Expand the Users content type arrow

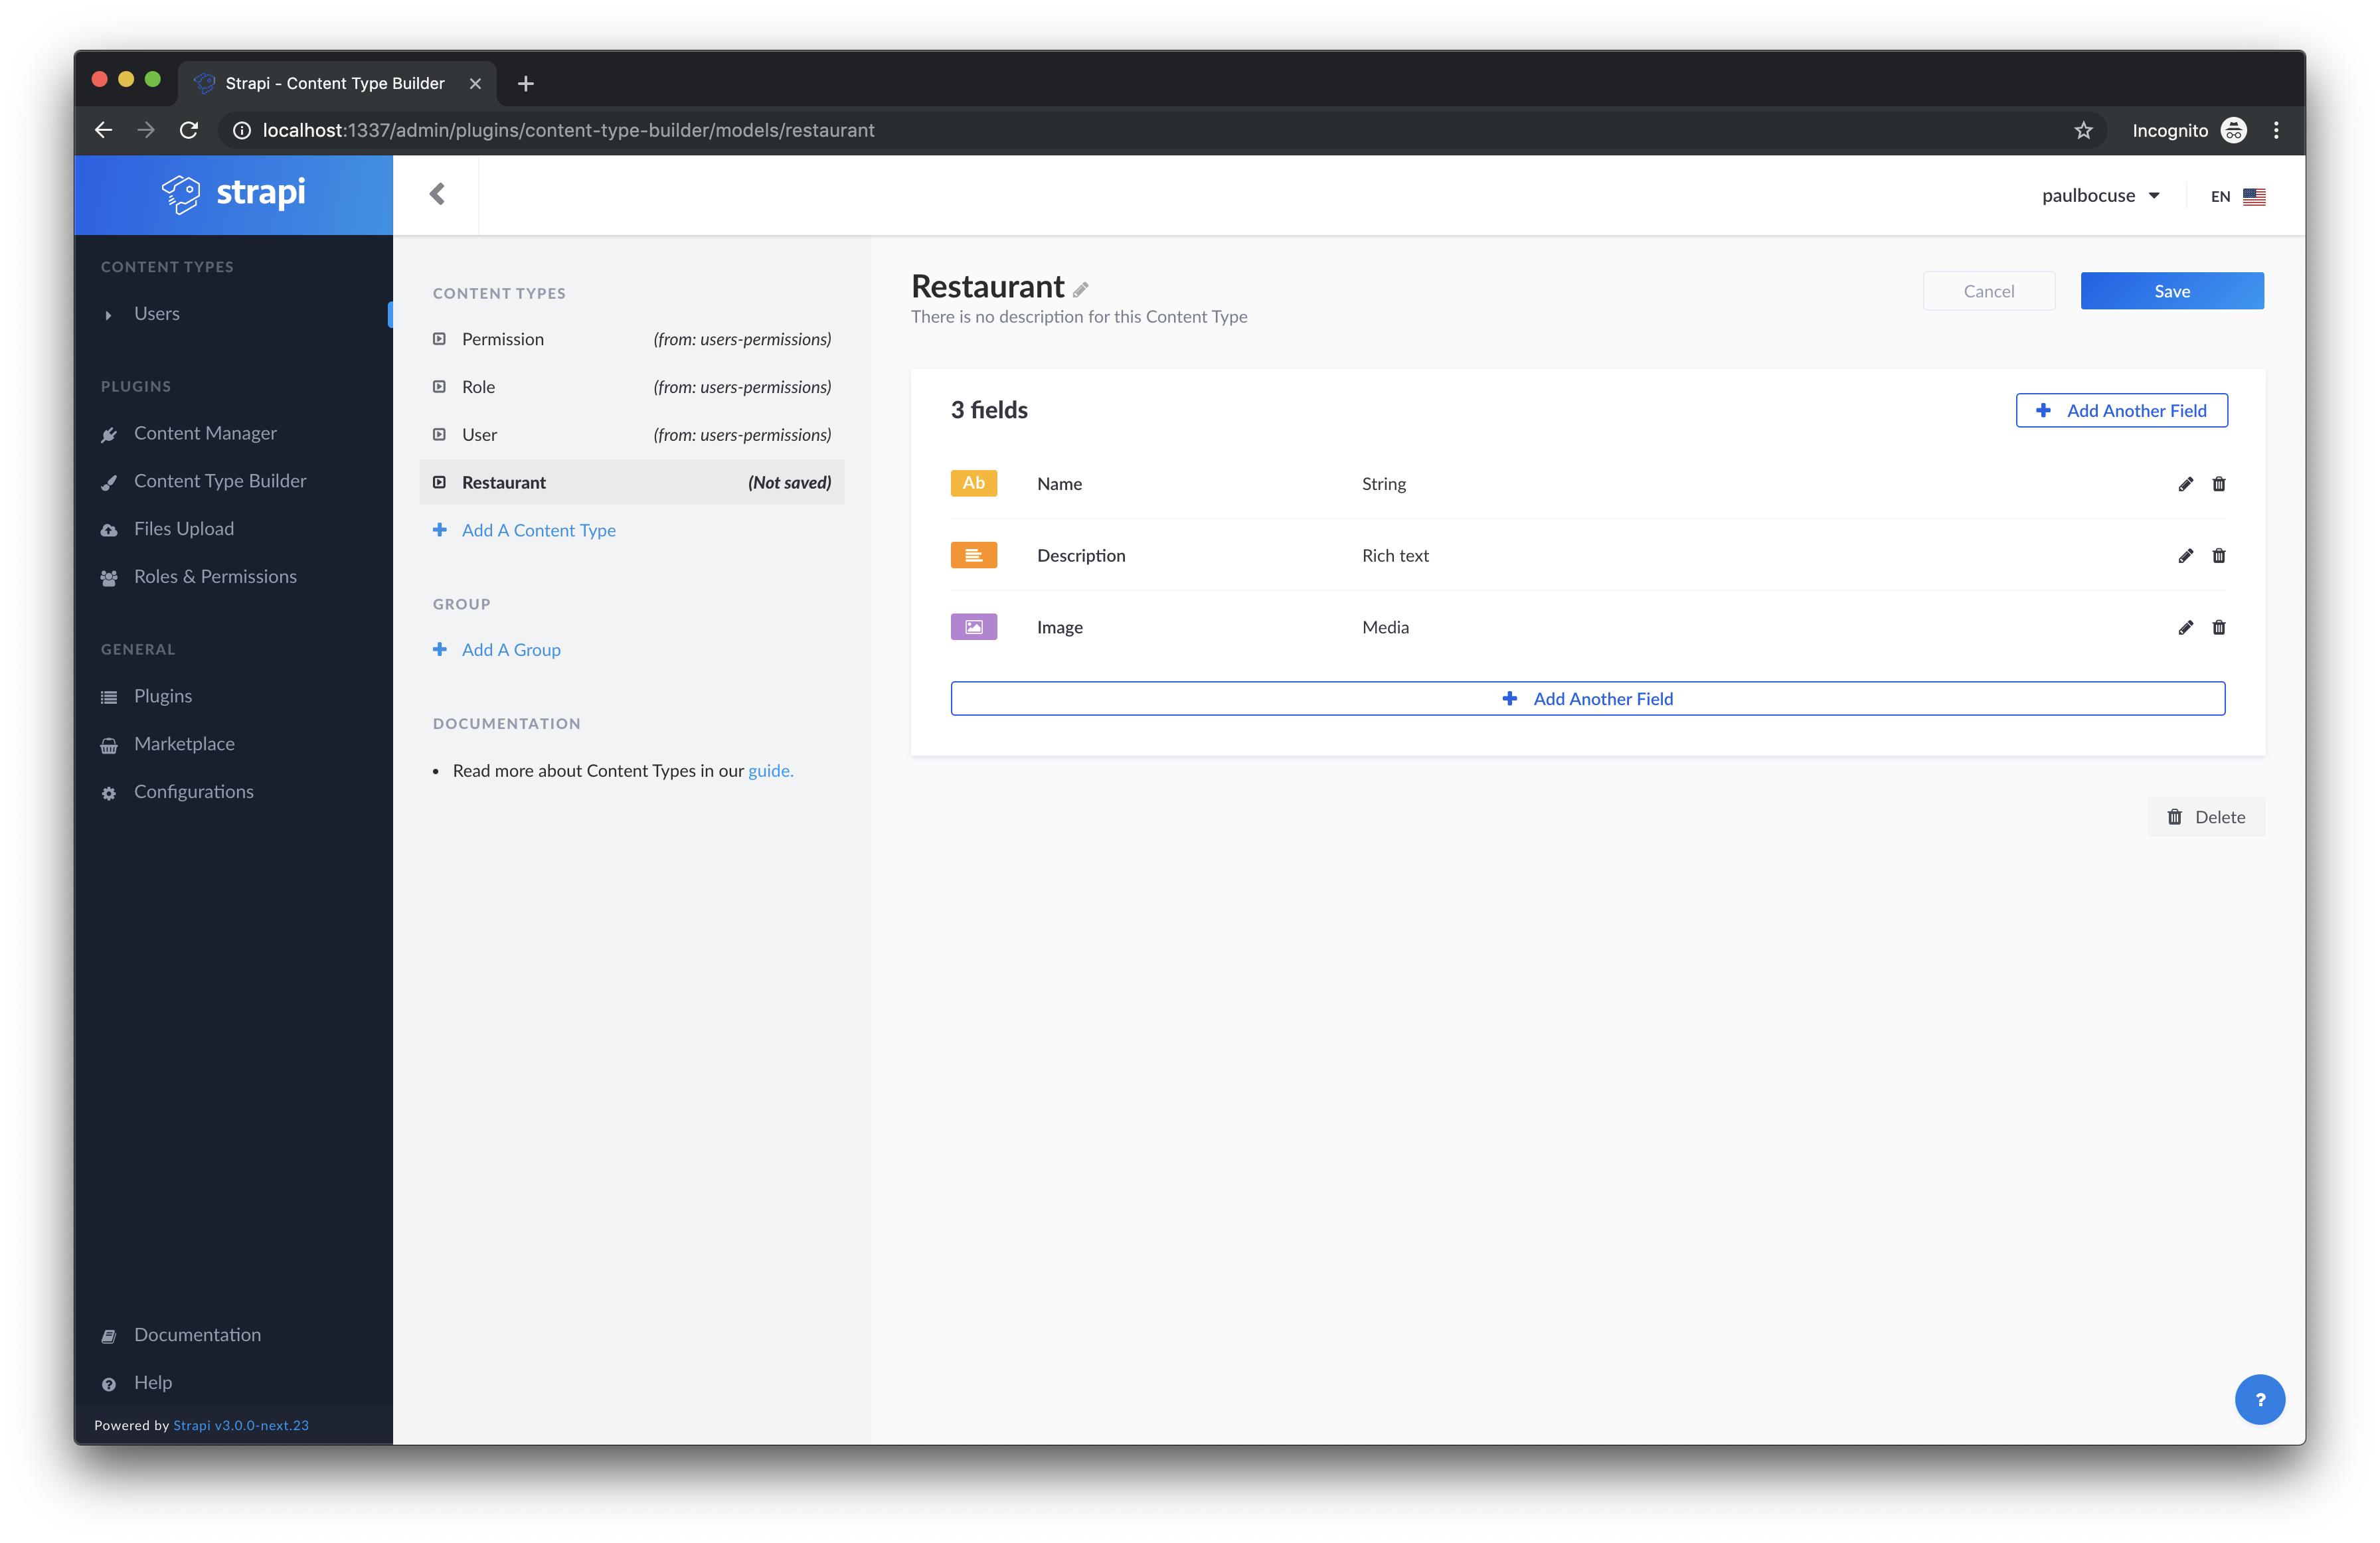click(108, 315)
